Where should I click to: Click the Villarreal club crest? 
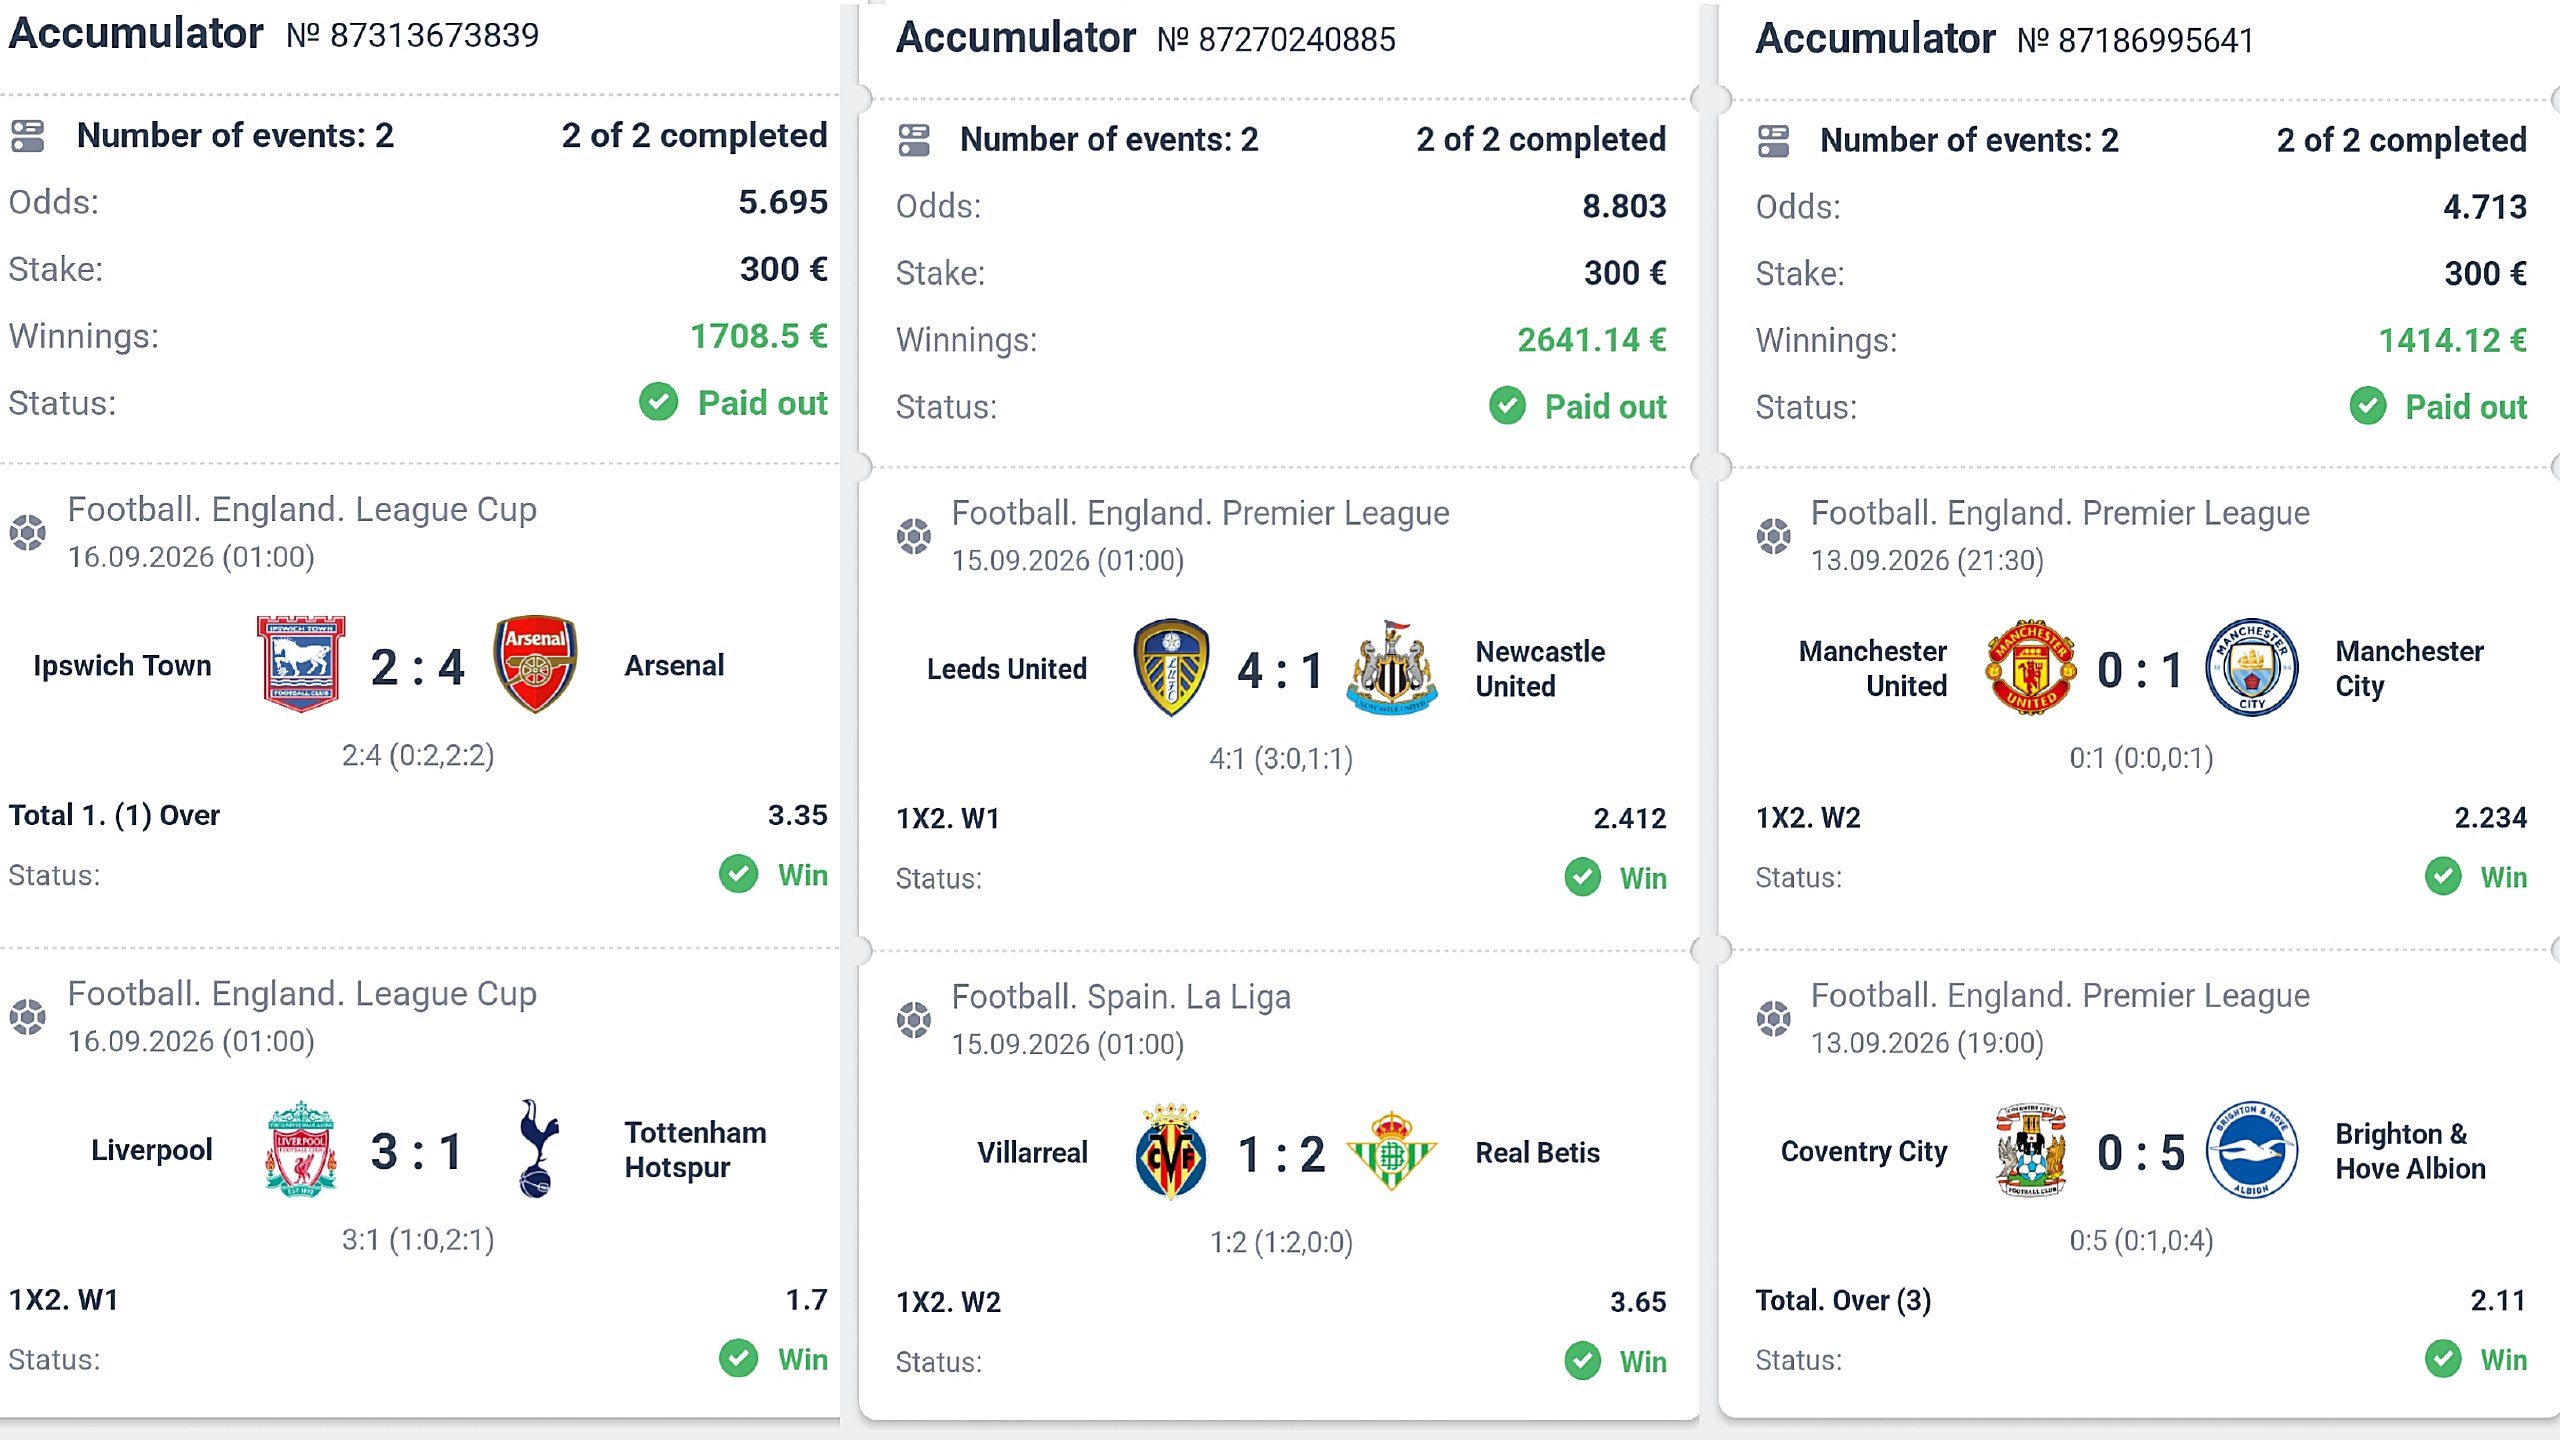[x=1171, y=1151]
